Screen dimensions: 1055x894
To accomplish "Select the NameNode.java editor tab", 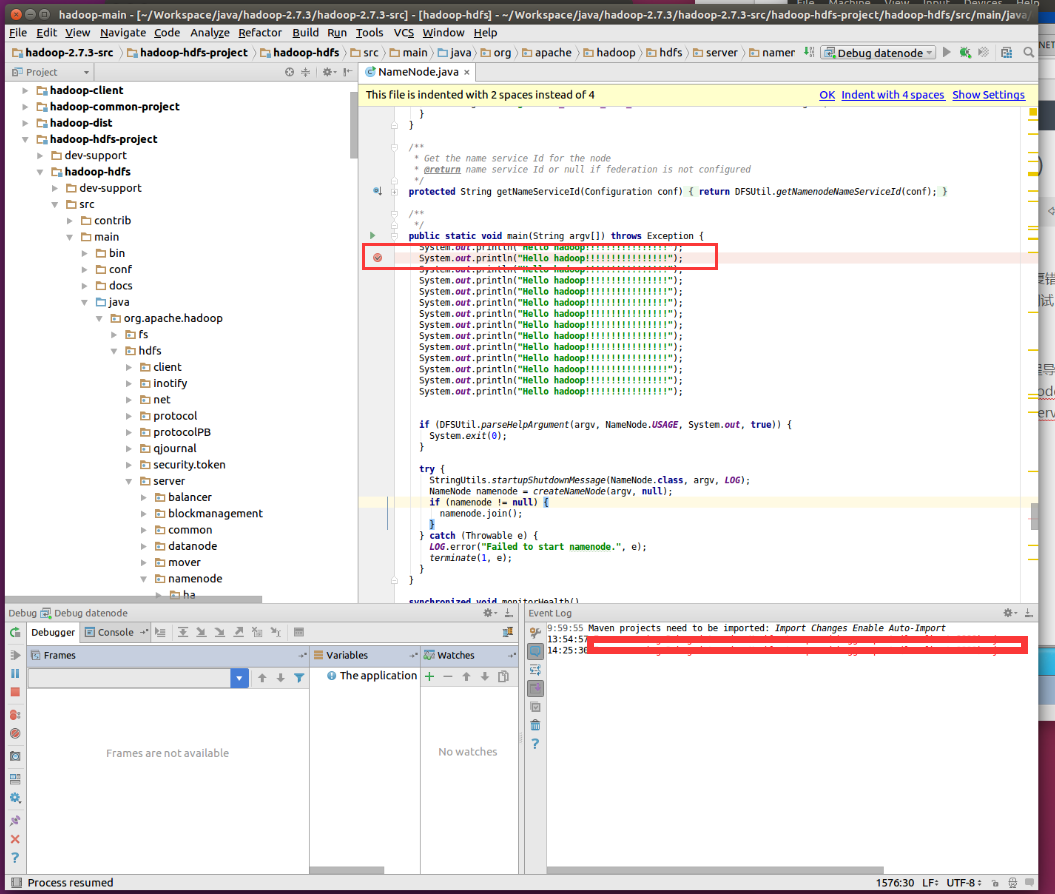I will (x=417, y=72).
